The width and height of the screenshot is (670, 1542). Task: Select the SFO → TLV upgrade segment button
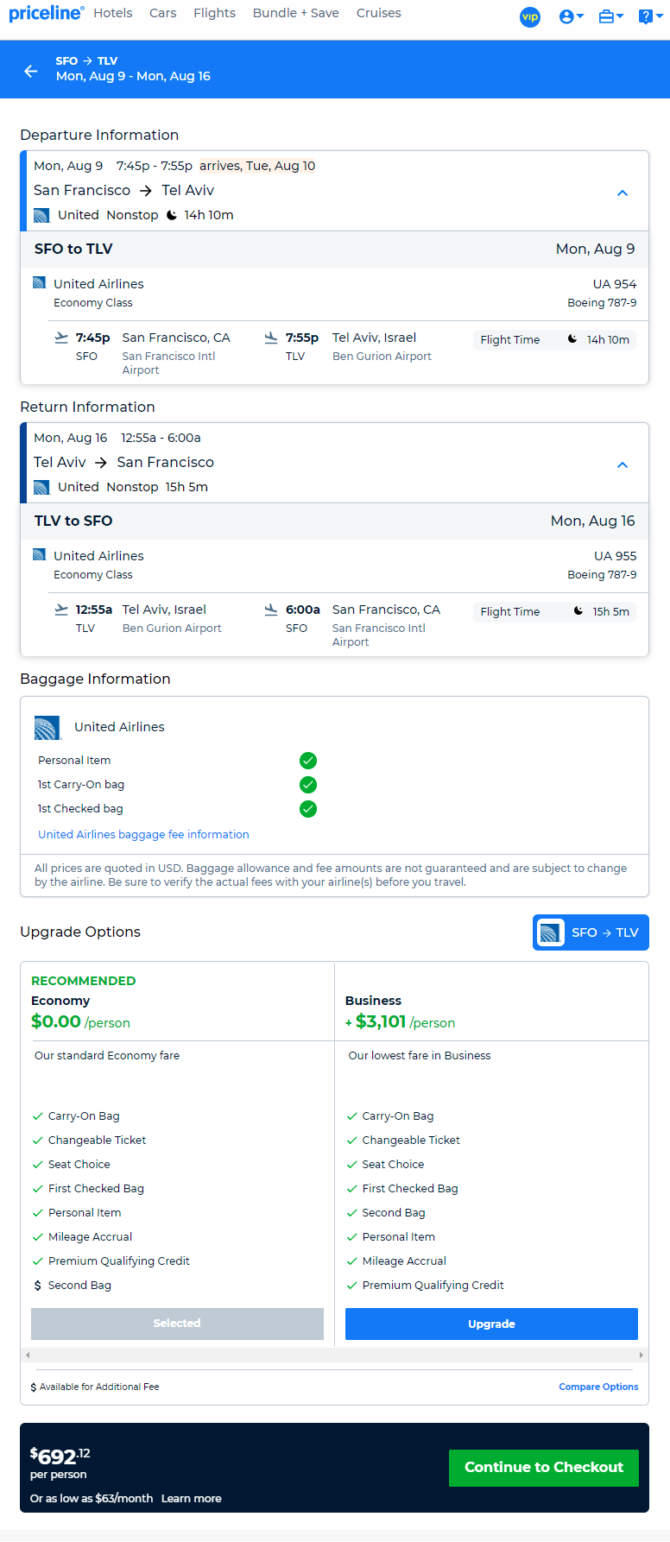(591, 933)
